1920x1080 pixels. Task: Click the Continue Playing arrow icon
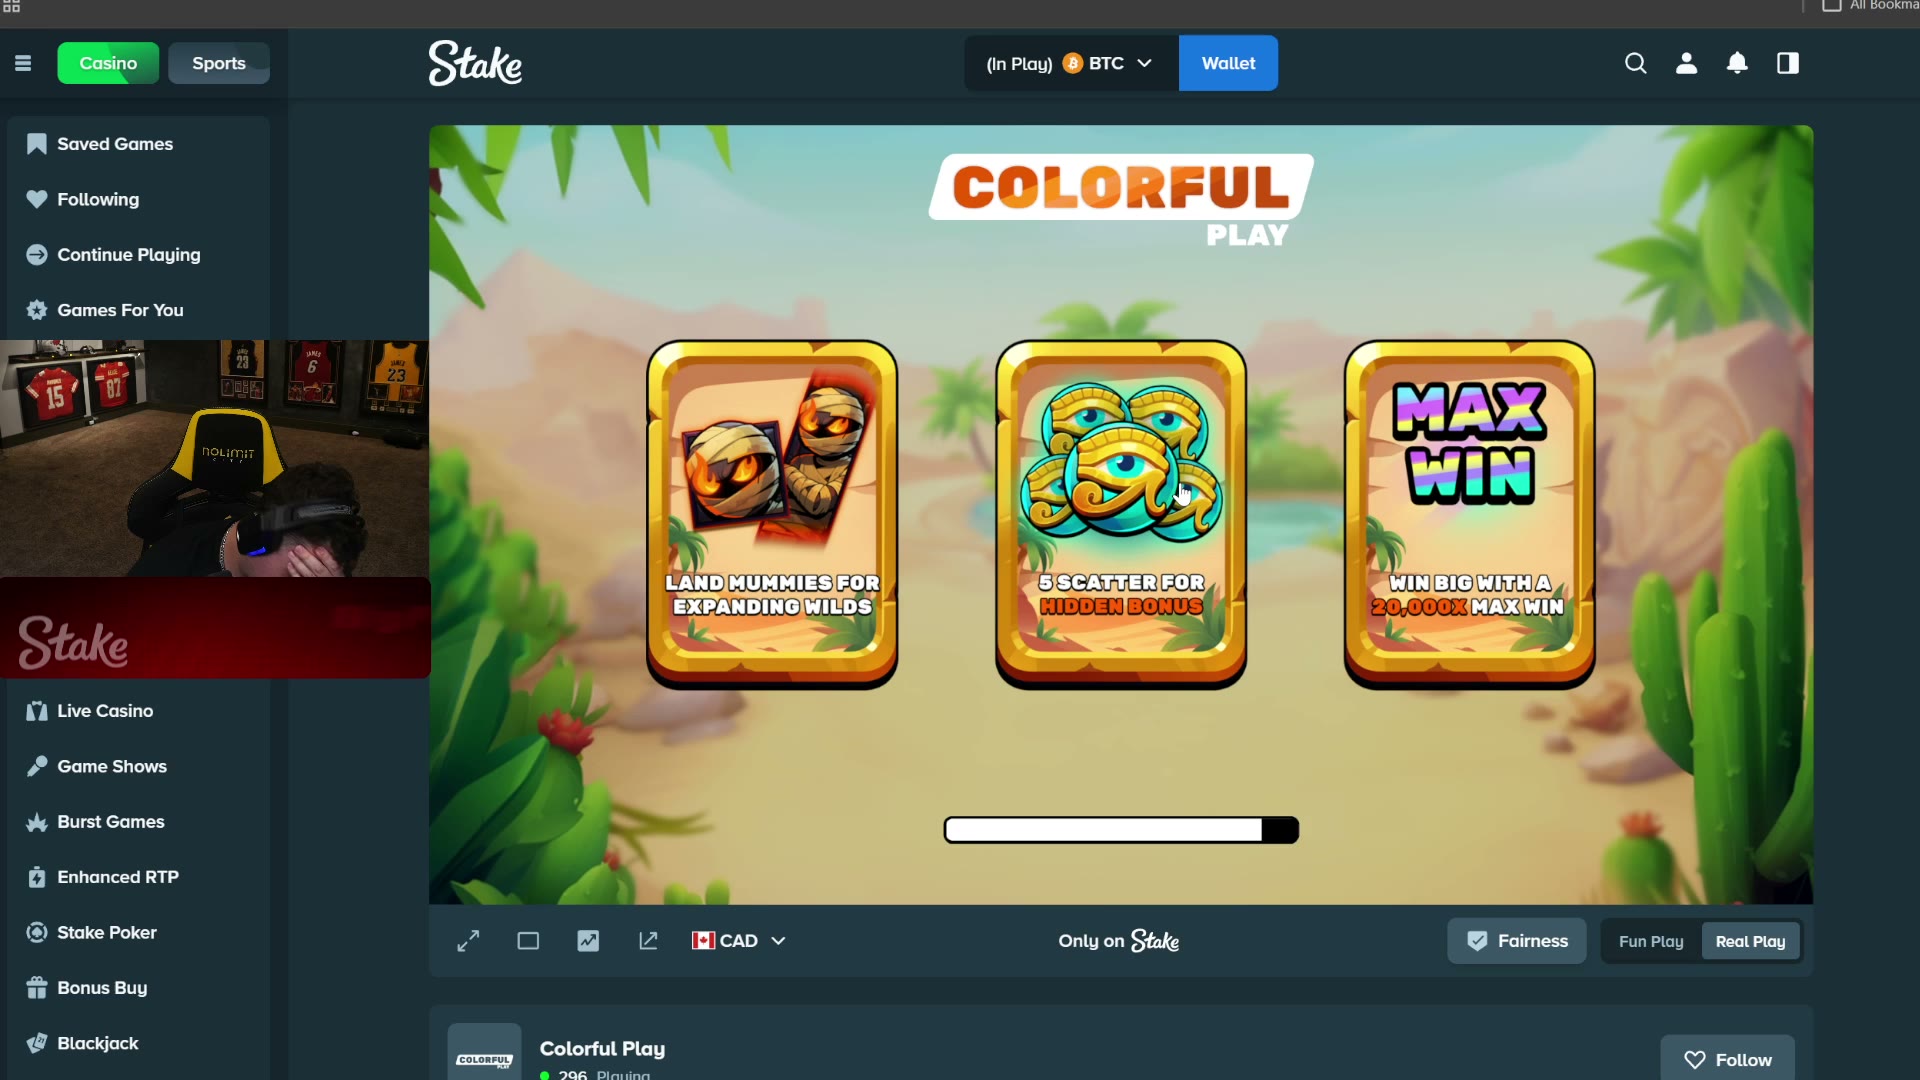click(x=37, y=255)
